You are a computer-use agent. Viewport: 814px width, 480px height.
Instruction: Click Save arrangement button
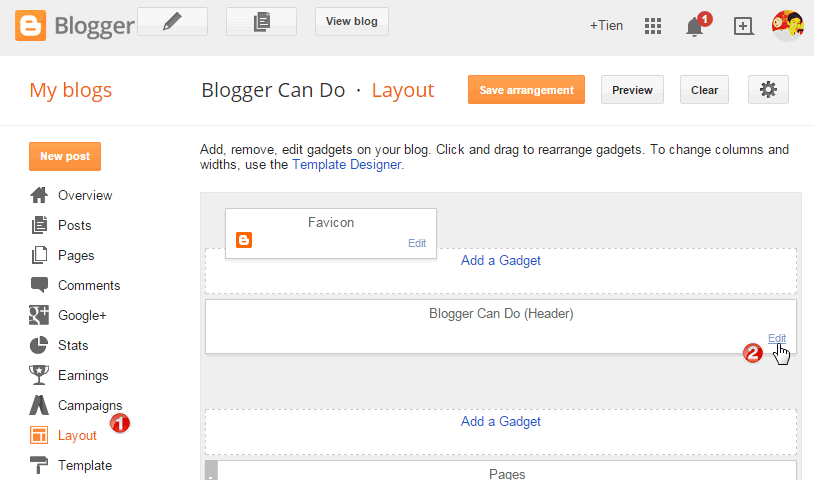point(526,90)
